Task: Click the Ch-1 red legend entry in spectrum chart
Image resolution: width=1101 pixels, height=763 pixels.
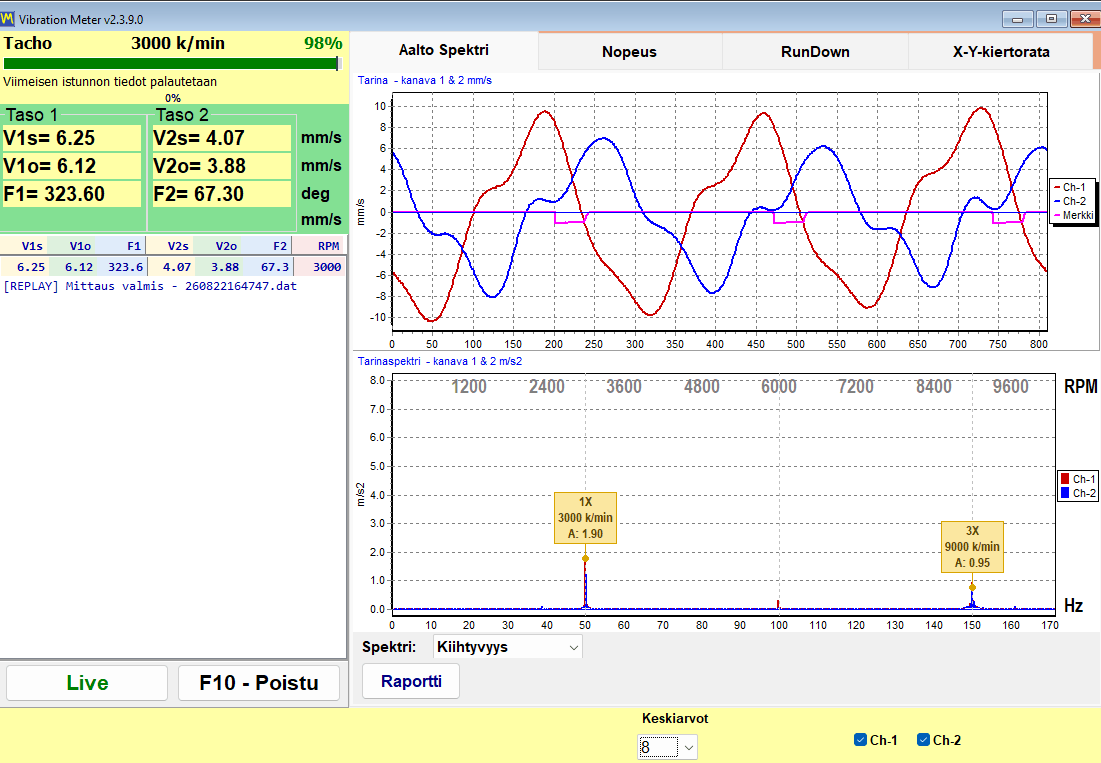Action: 1078,479
